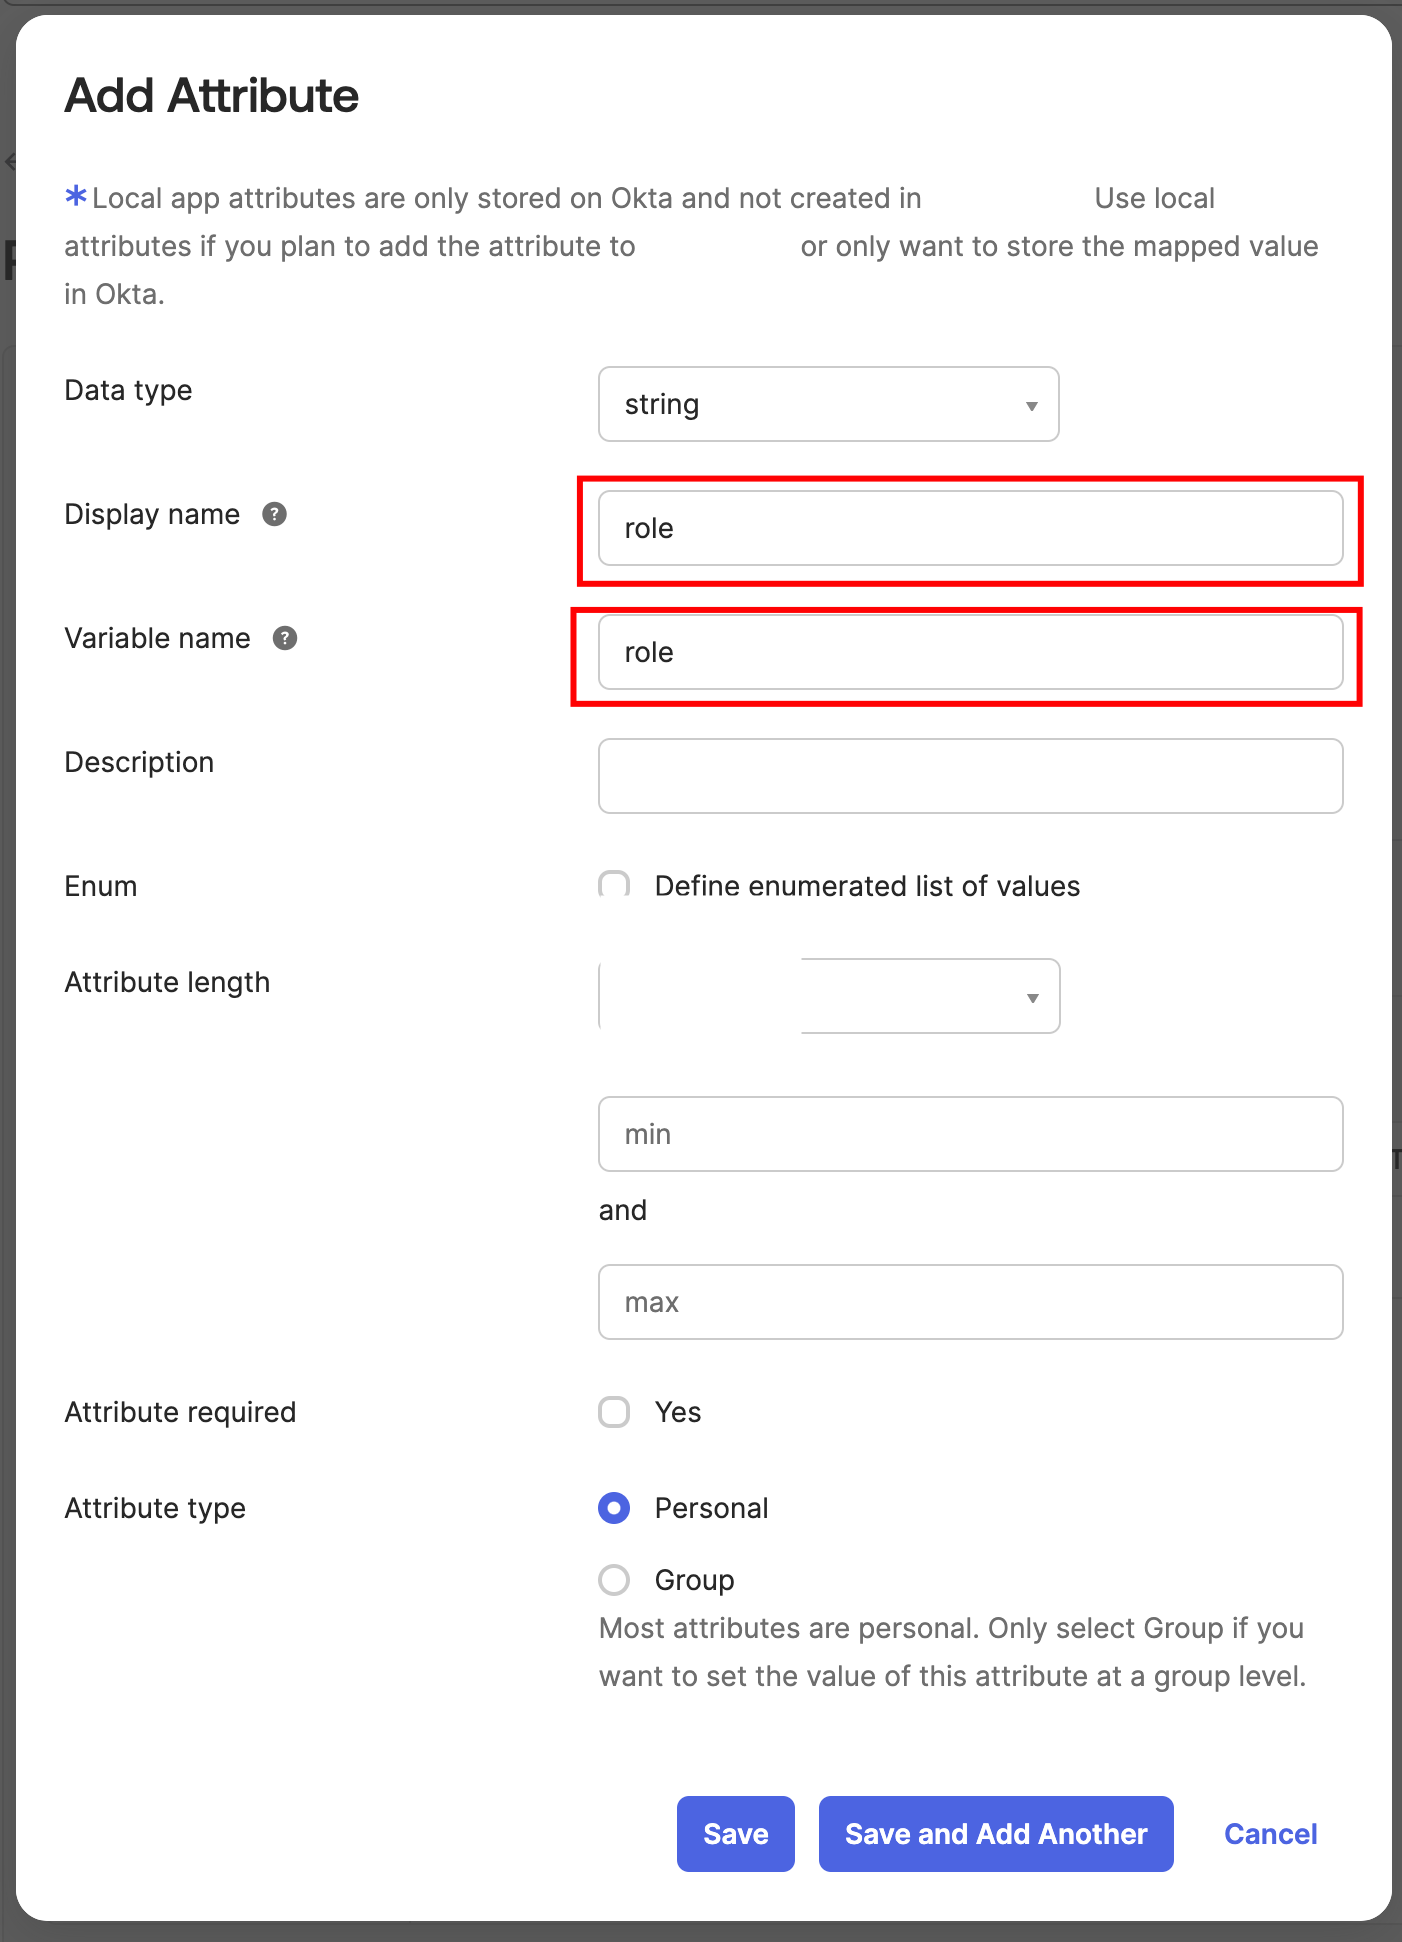Click the min attribute length field
Screen dimensions: 1402x1942
(x=970, y=1134)
